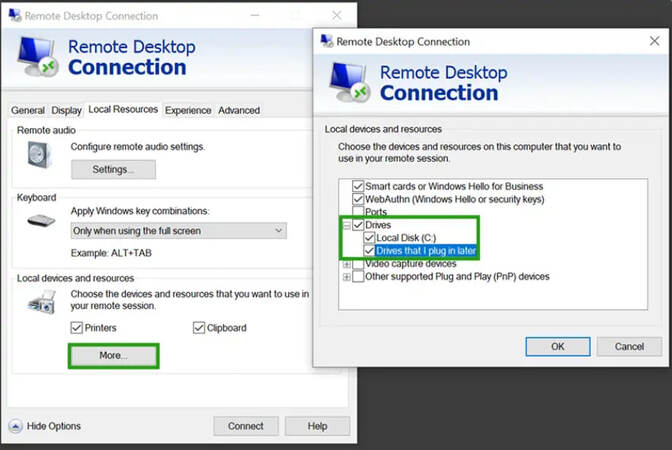
Task: Minimize the main Remote Desktop Connection window
Action: point(255,15)
